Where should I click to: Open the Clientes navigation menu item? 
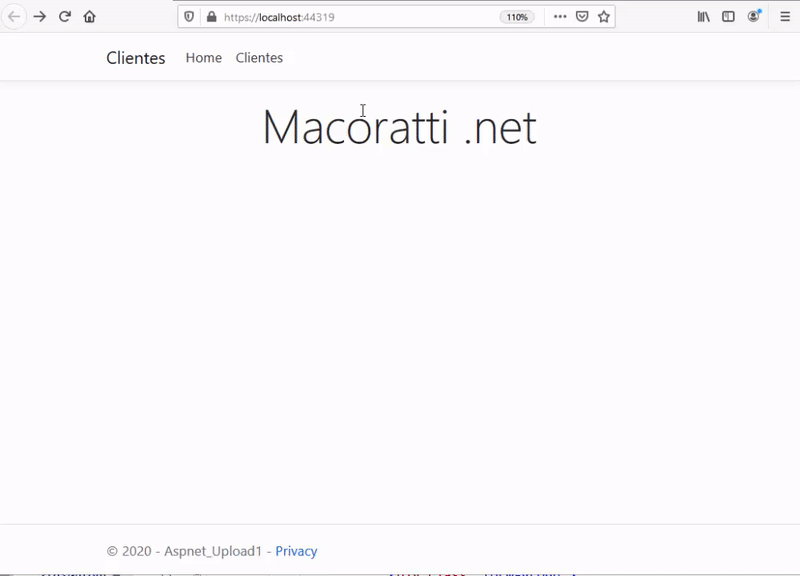coord(259,58)
